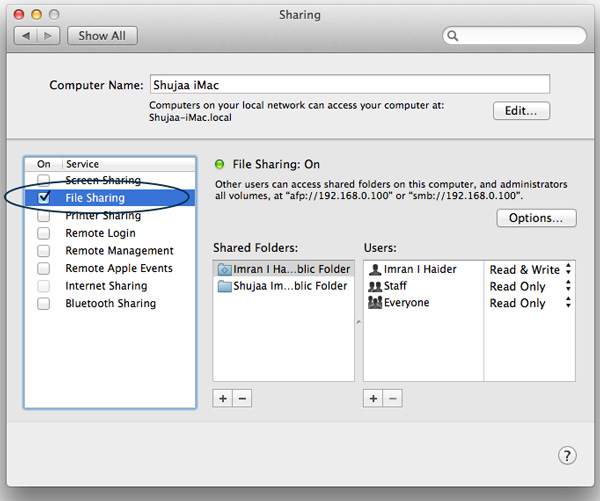Select Remote Management service row

pos(110,251)
